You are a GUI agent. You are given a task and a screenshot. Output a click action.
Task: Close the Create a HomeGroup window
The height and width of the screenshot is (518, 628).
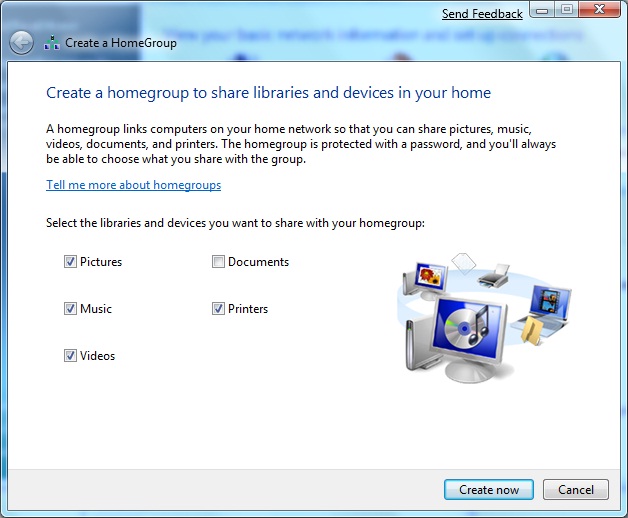point(599,10)
